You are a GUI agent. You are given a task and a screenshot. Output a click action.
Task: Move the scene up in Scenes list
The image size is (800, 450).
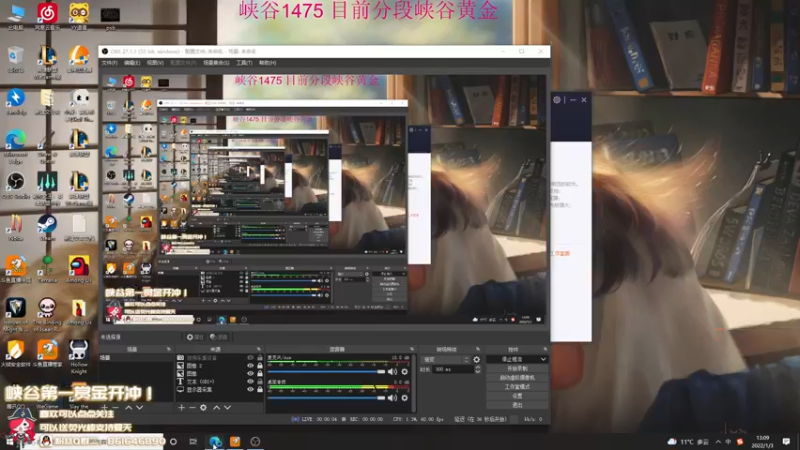(129, 408)
